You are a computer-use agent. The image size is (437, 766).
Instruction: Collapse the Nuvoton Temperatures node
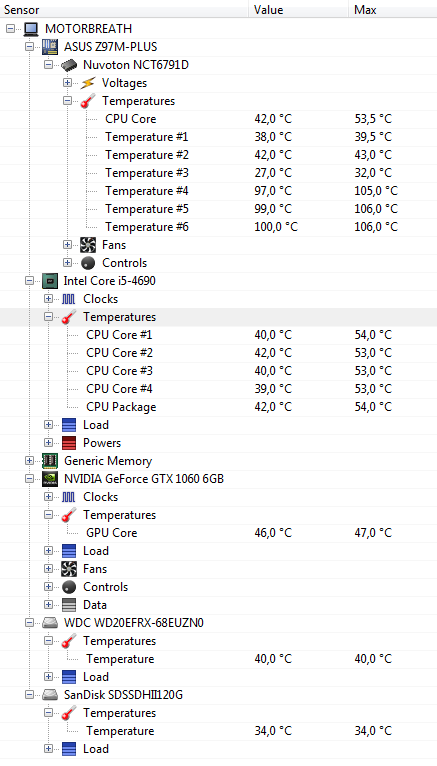(67, 101)
